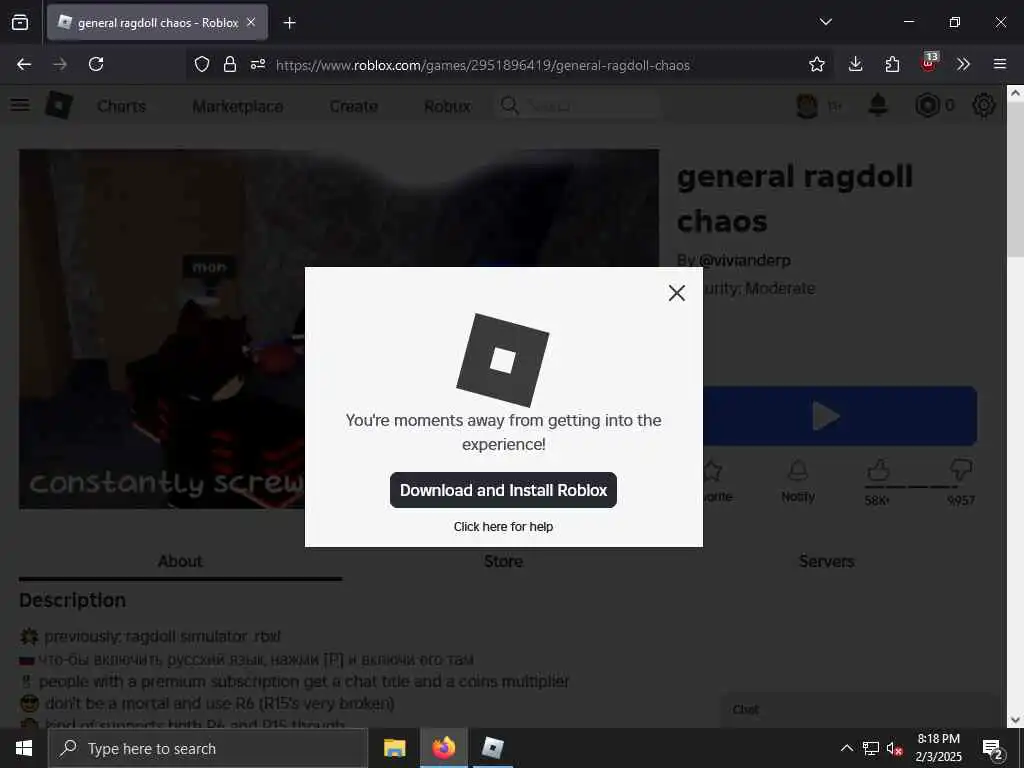Open creator @vivianderp profile link

[744, 260]
